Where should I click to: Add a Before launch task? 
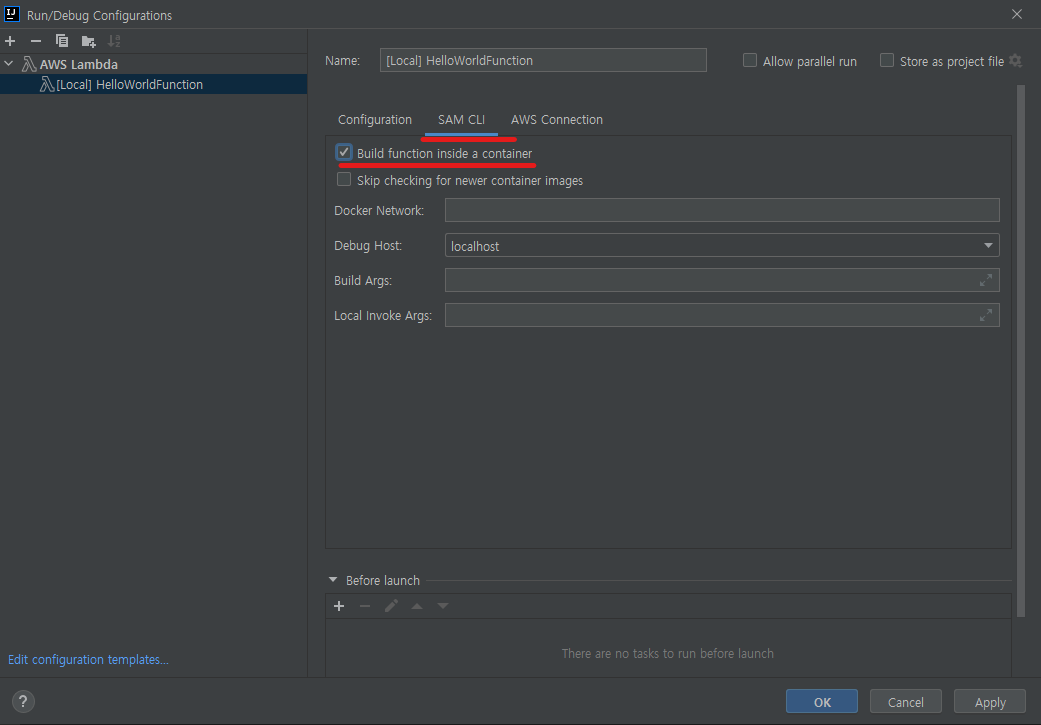point(339,606)
